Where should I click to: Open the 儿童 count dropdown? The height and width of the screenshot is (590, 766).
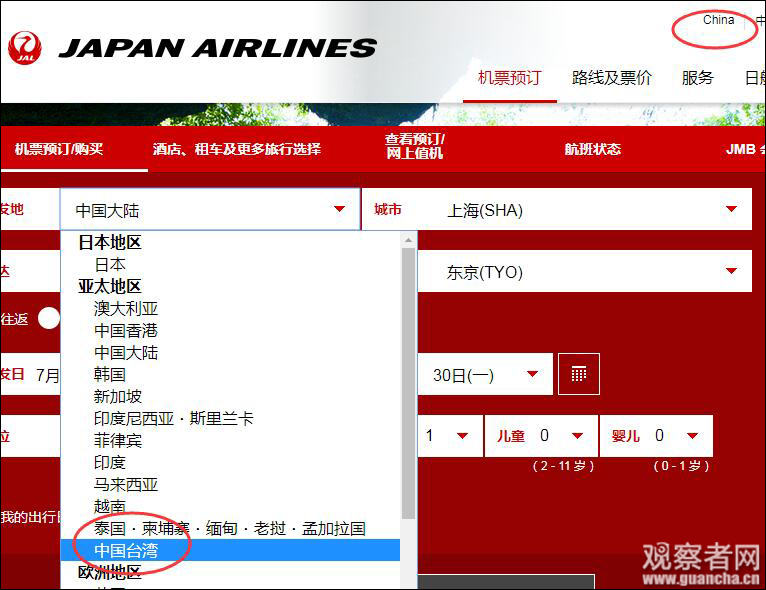click(541, 436)
